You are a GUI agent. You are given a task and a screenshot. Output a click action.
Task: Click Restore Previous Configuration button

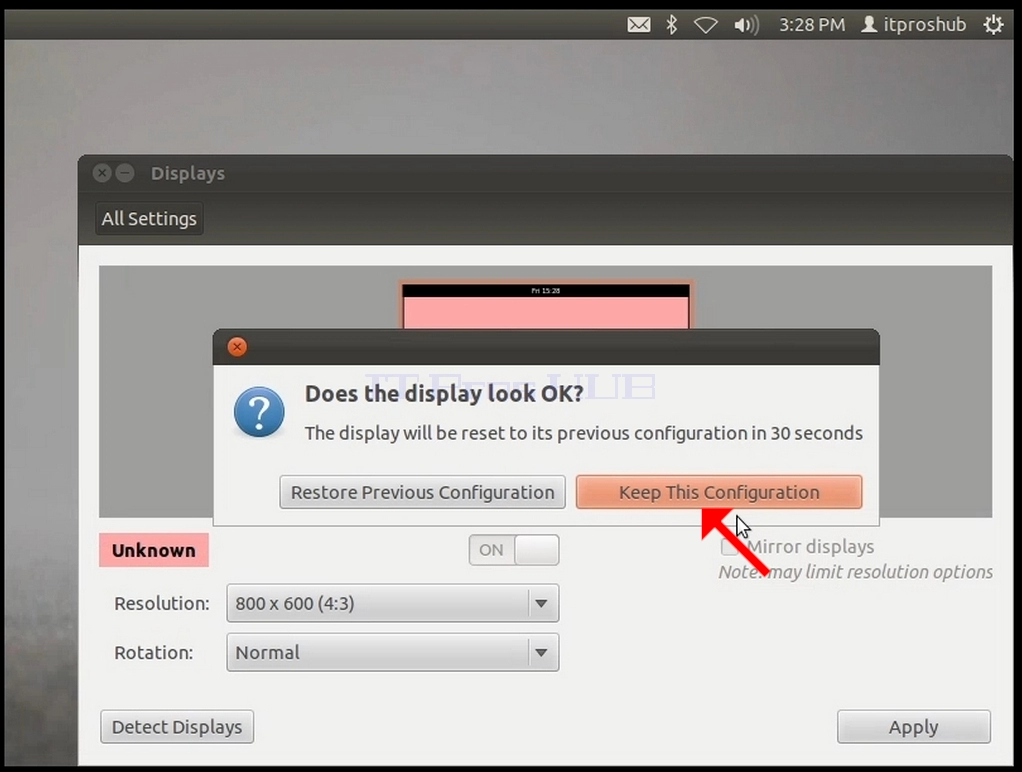coord(422,492)
